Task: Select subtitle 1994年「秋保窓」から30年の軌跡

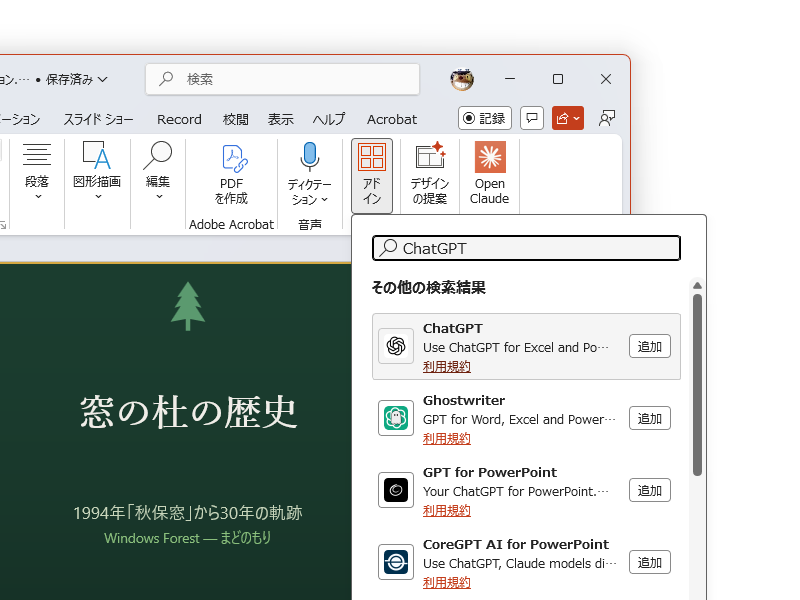Action: (188, 513)
